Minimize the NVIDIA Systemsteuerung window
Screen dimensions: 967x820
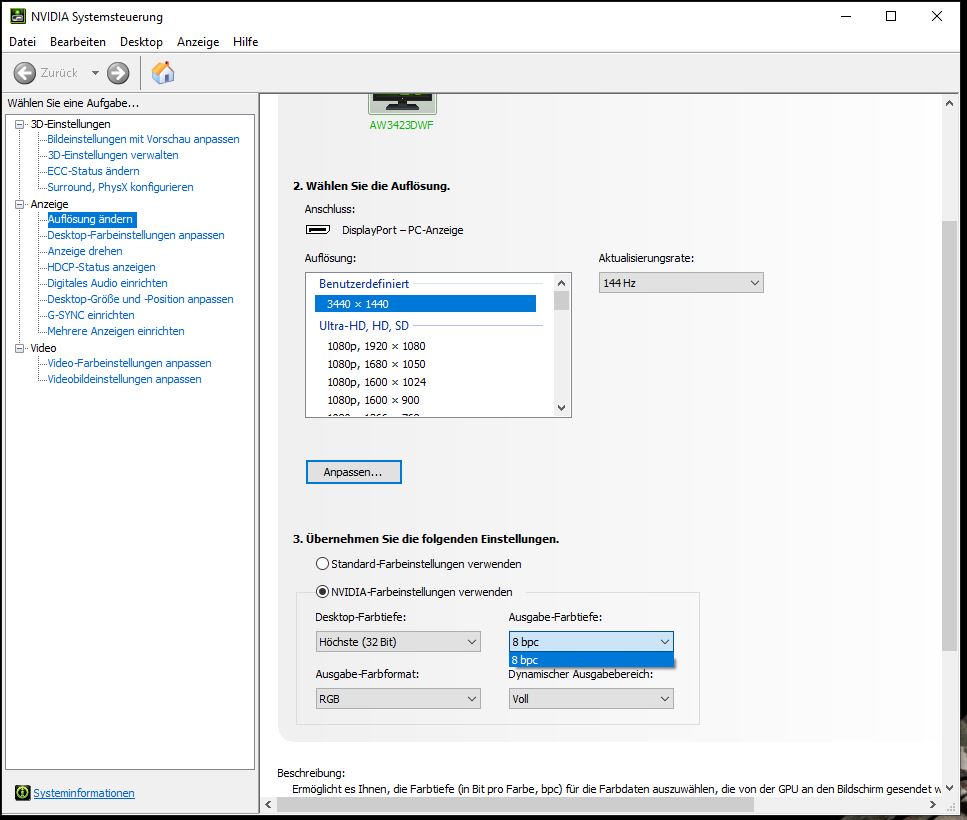846,17
